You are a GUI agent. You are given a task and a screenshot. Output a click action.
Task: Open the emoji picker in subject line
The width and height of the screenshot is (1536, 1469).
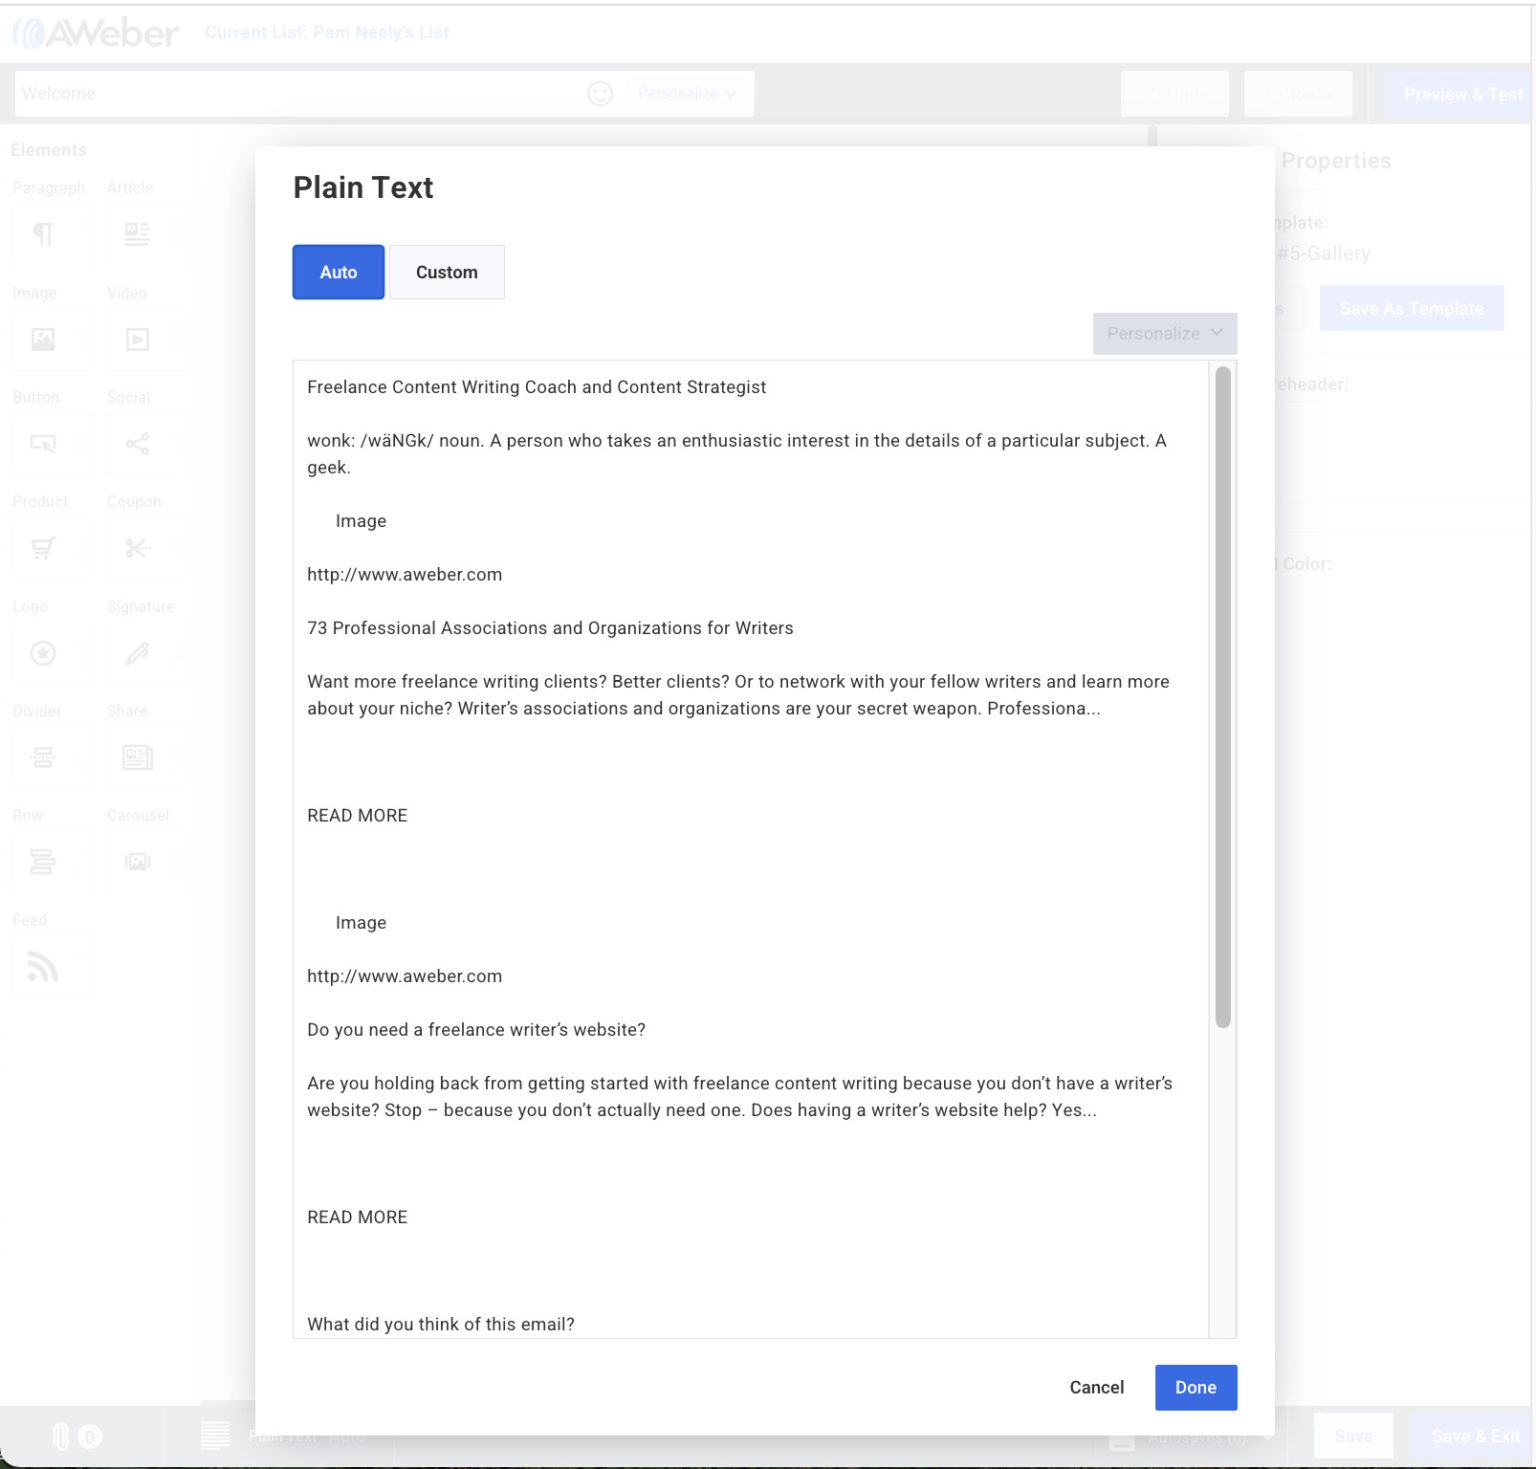coord(600,93)
